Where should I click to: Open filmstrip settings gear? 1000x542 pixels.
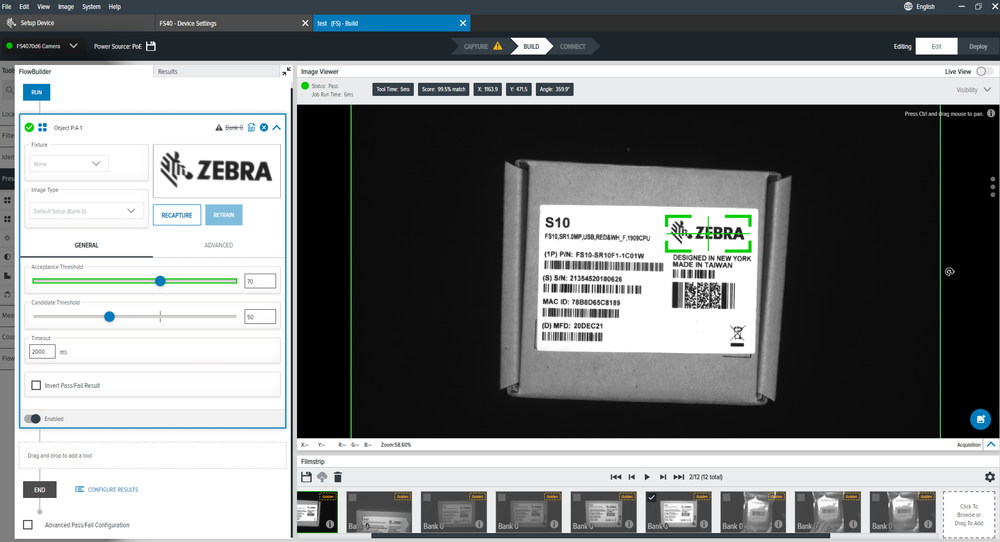pyautogui.click(x=990, y=478)
